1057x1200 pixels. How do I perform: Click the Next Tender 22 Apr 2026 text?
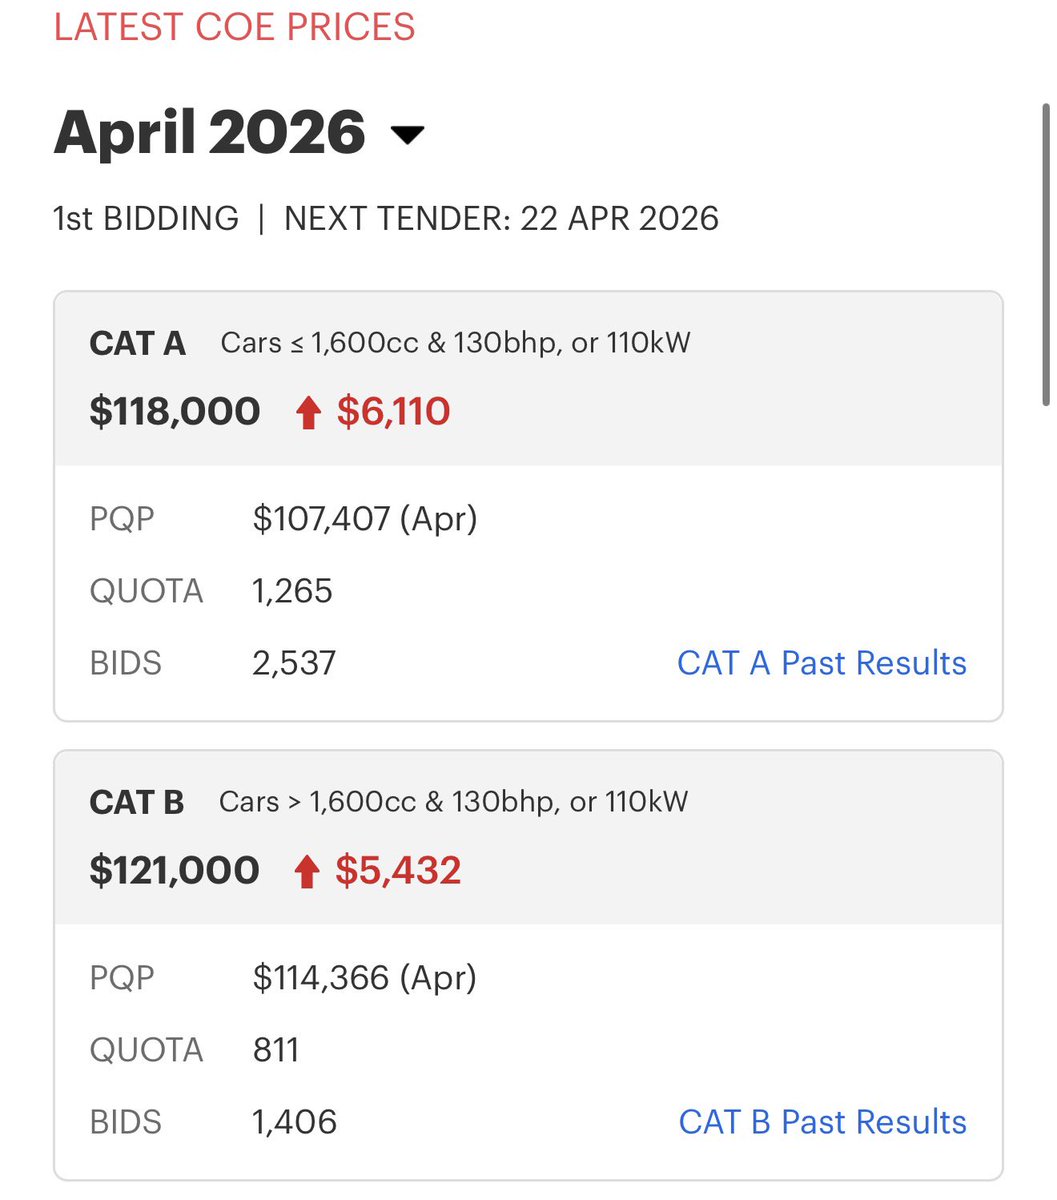point(501,218)
